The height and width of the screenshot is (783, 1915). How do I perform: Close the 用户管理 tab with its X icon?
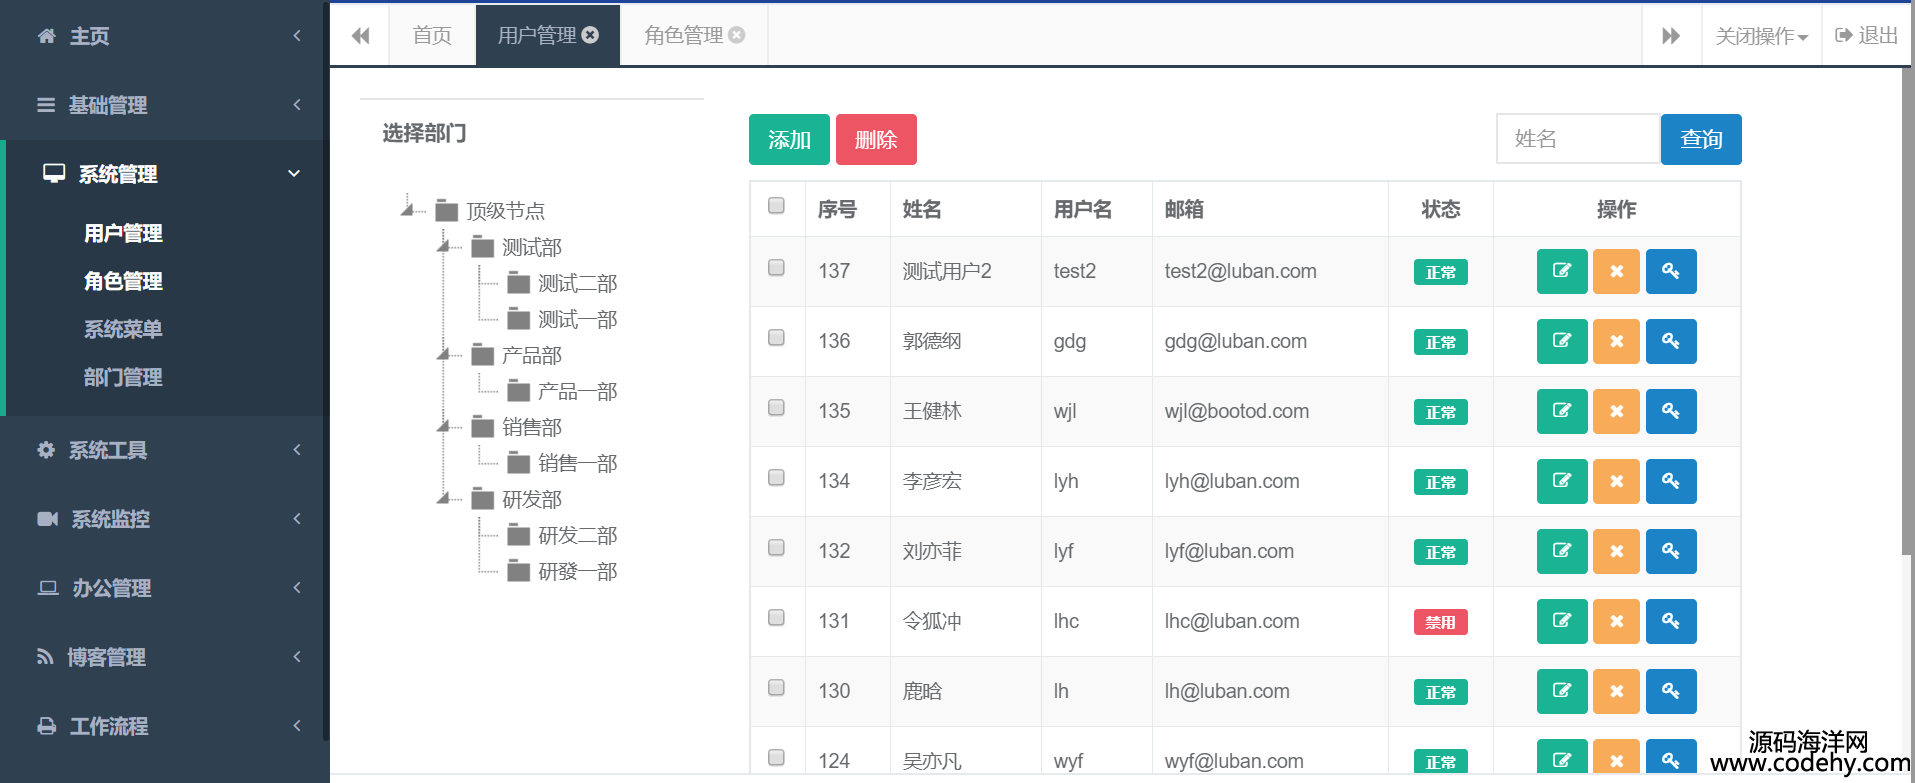591,35
